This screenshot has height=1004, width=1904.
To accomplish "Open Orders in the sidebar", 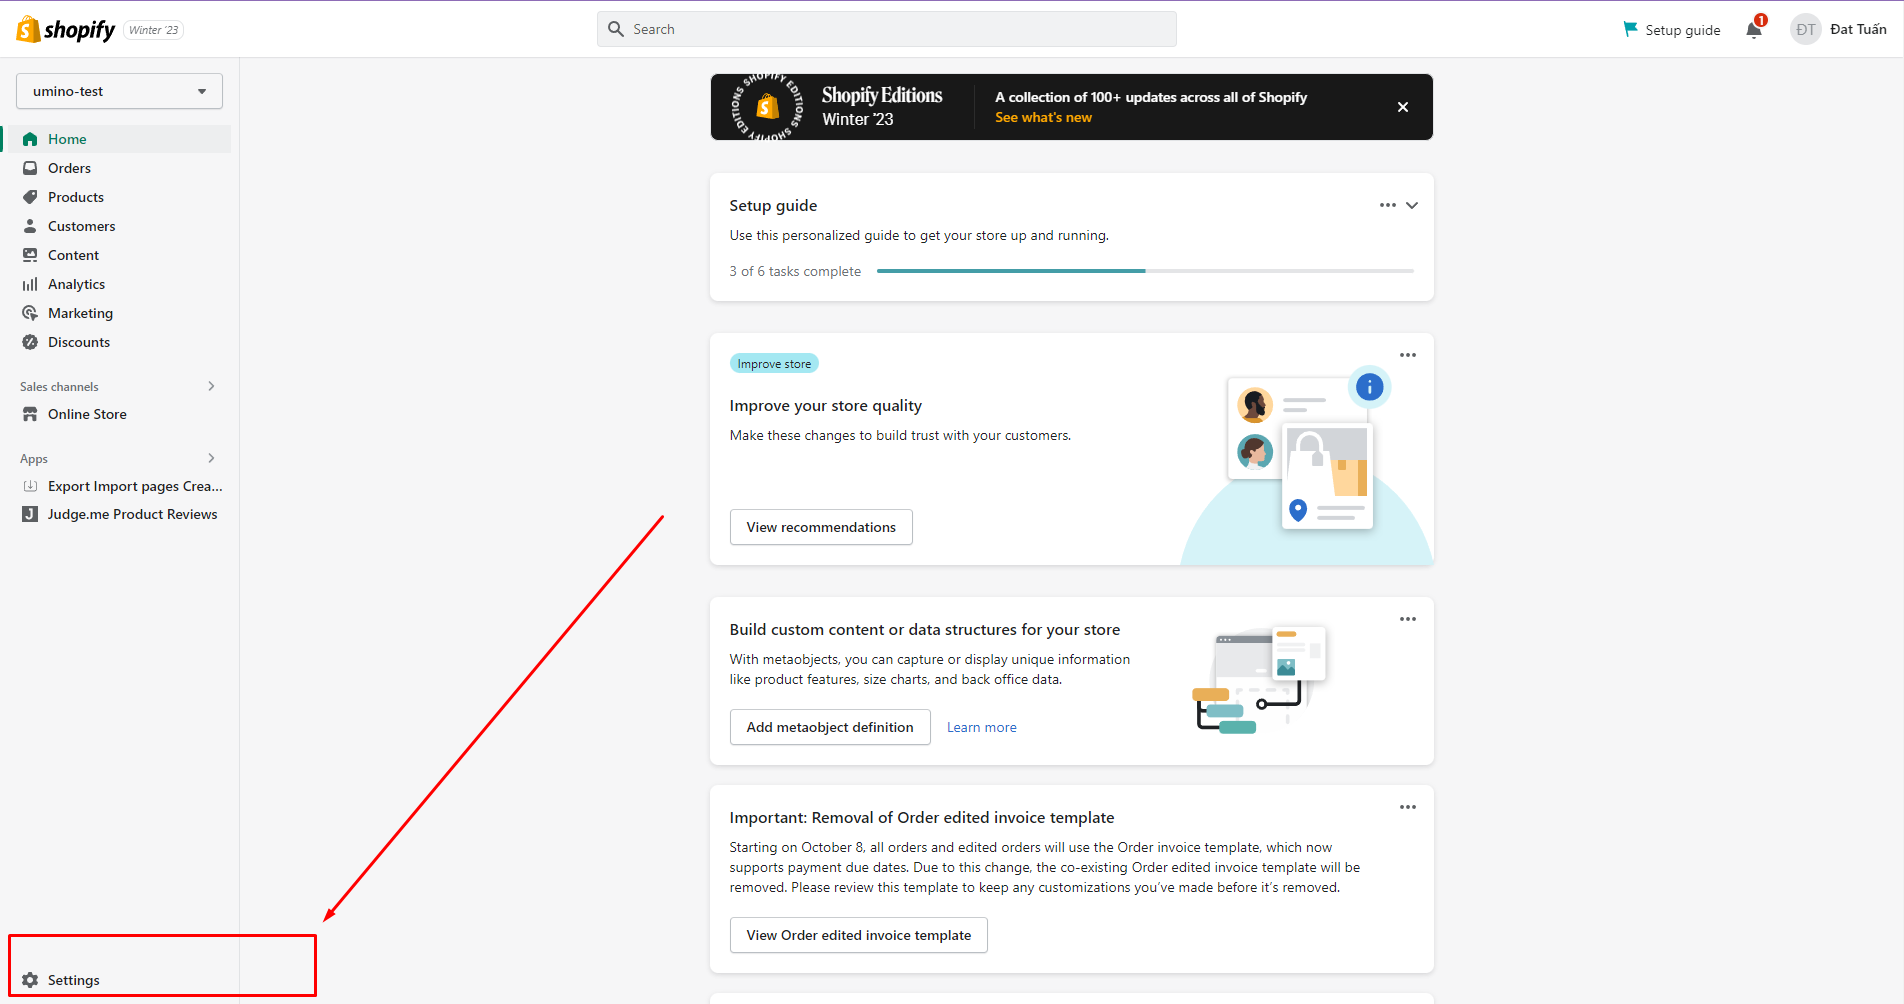I will click(x=119, y=168).
